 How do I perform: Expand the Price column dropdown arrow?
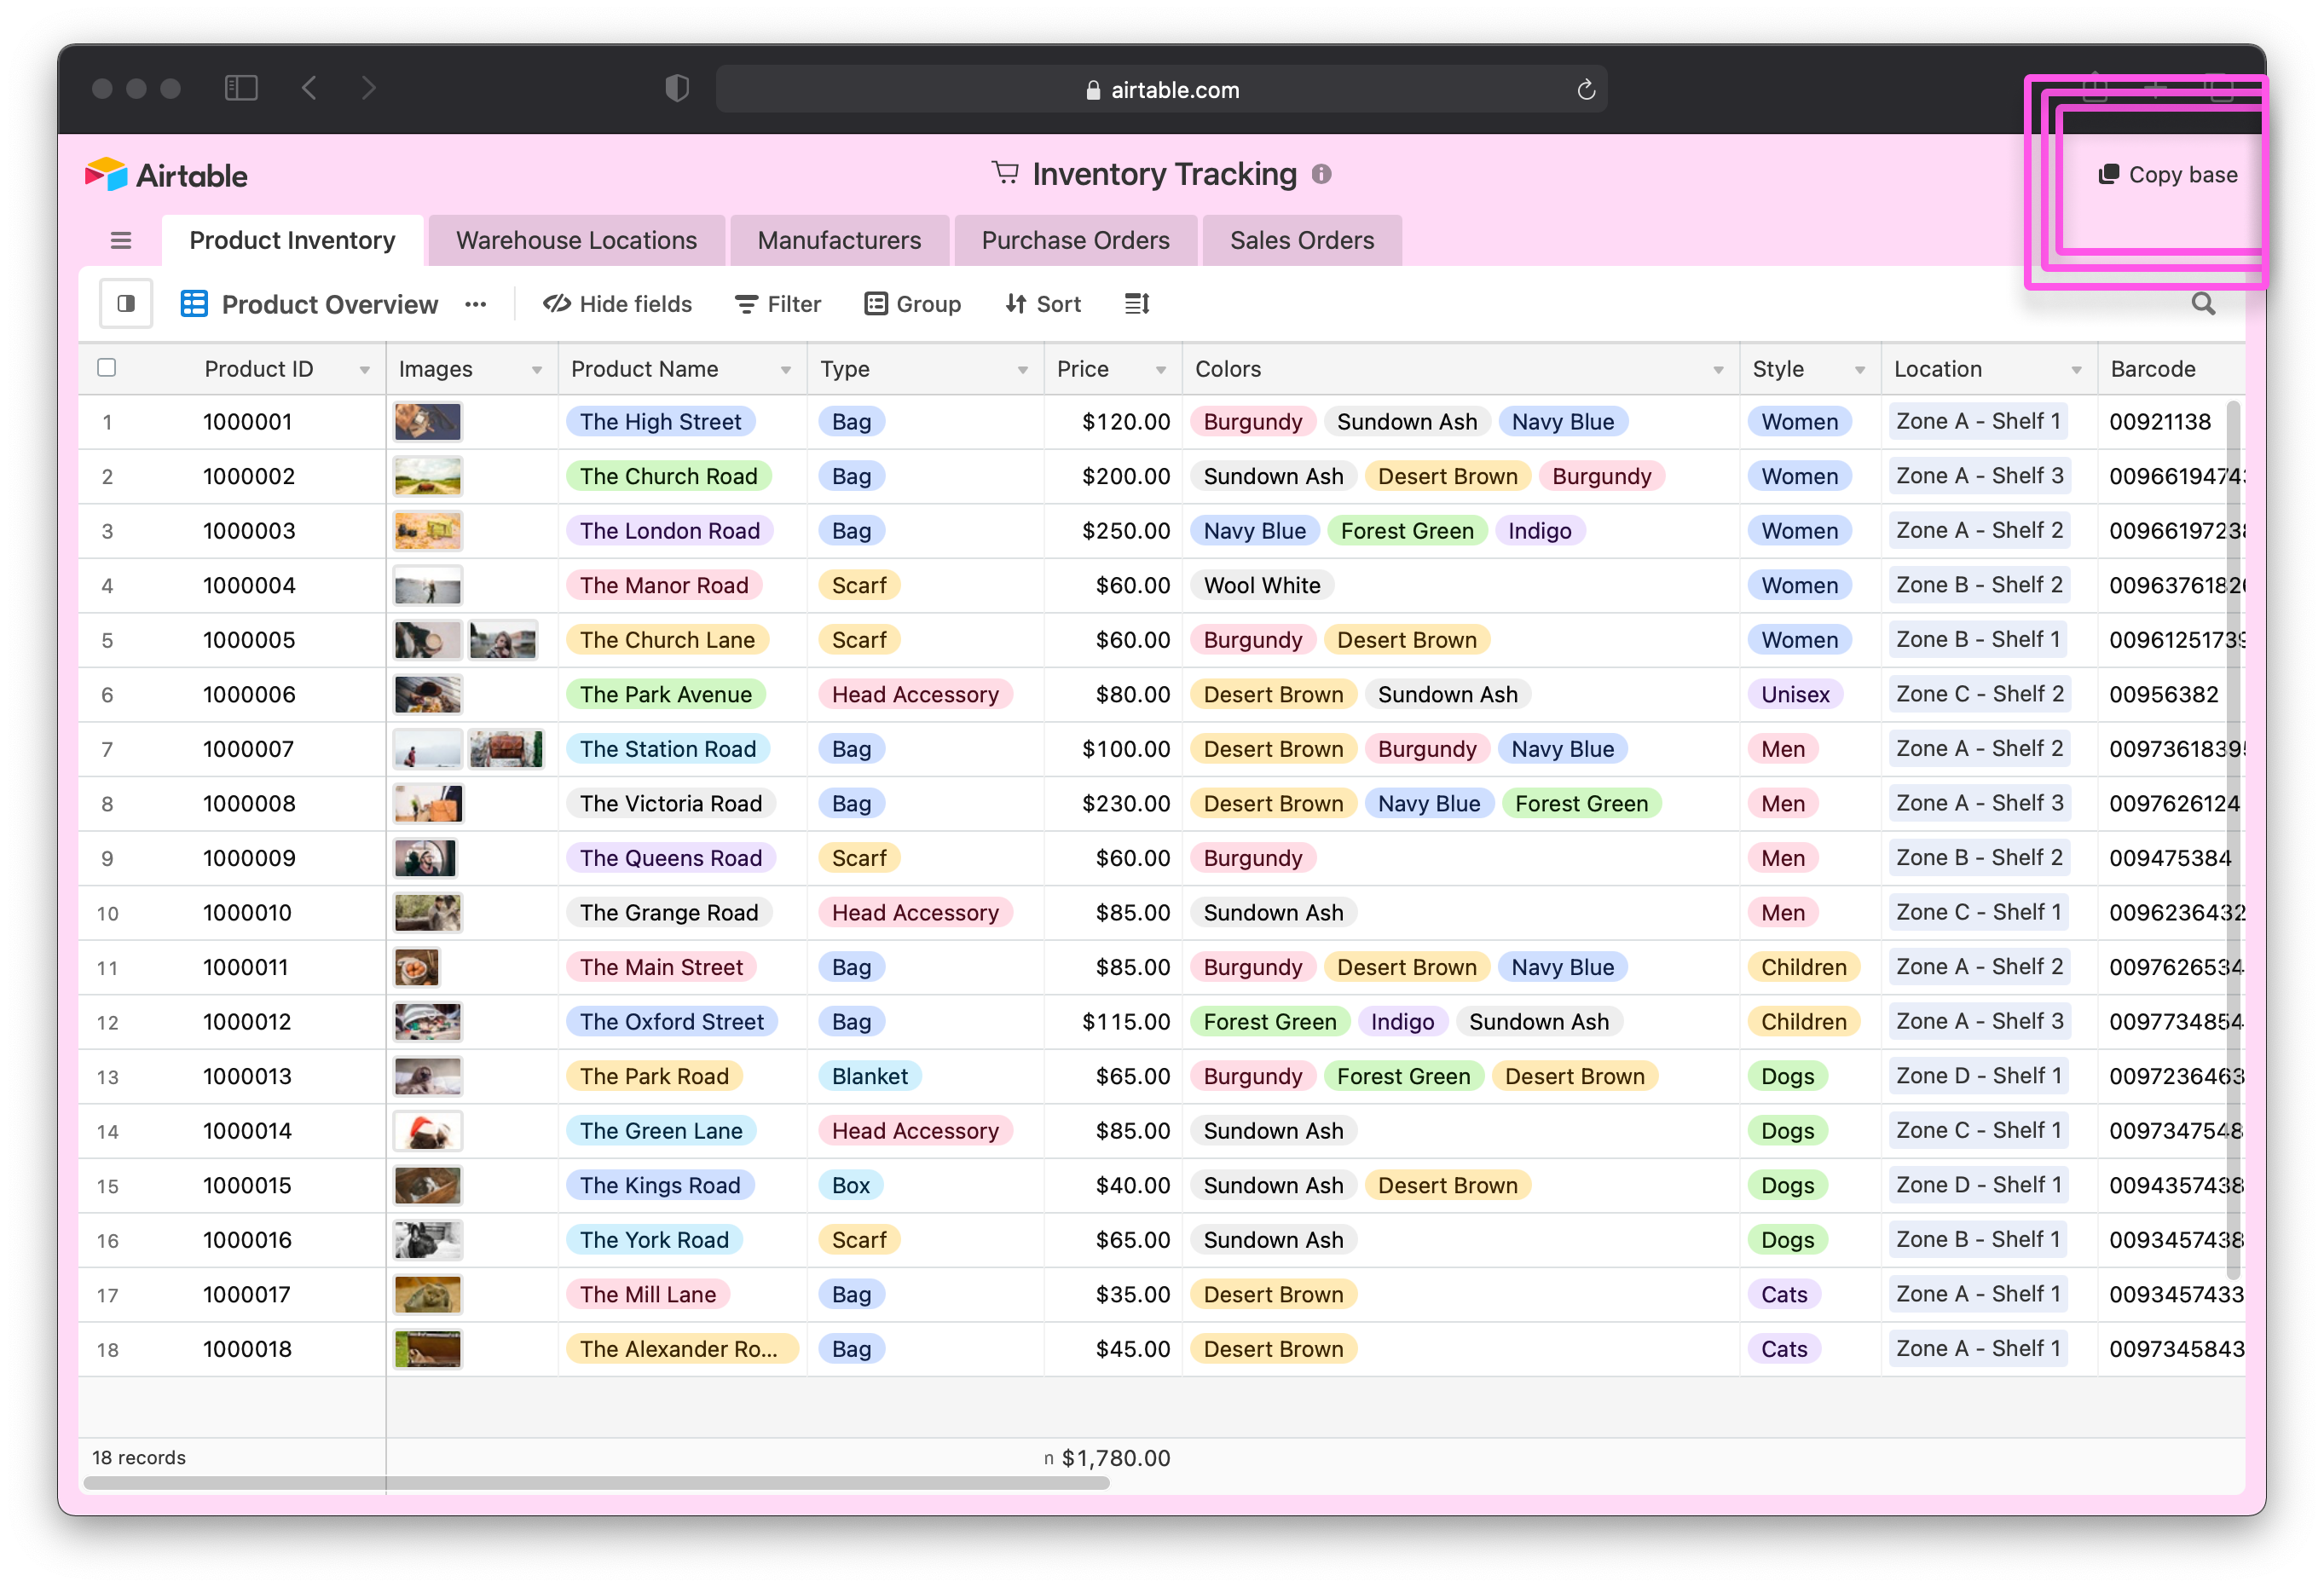point(1160,370)
